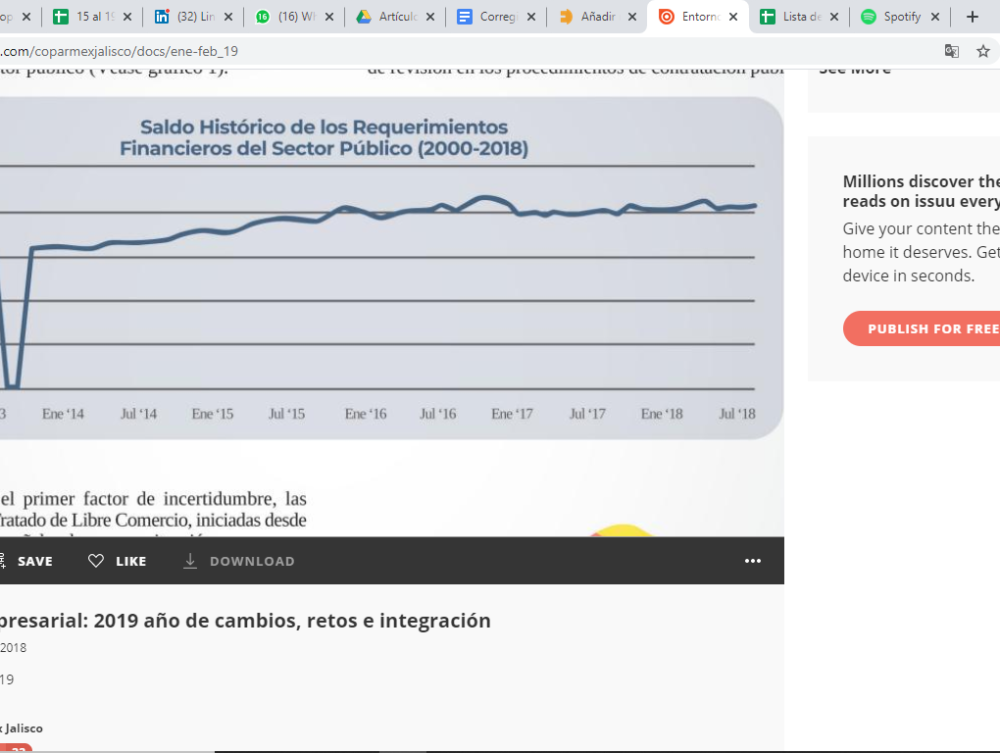Close the LinkedIn tab
This screenshot has height=753, width=1000.
point(228,17)
